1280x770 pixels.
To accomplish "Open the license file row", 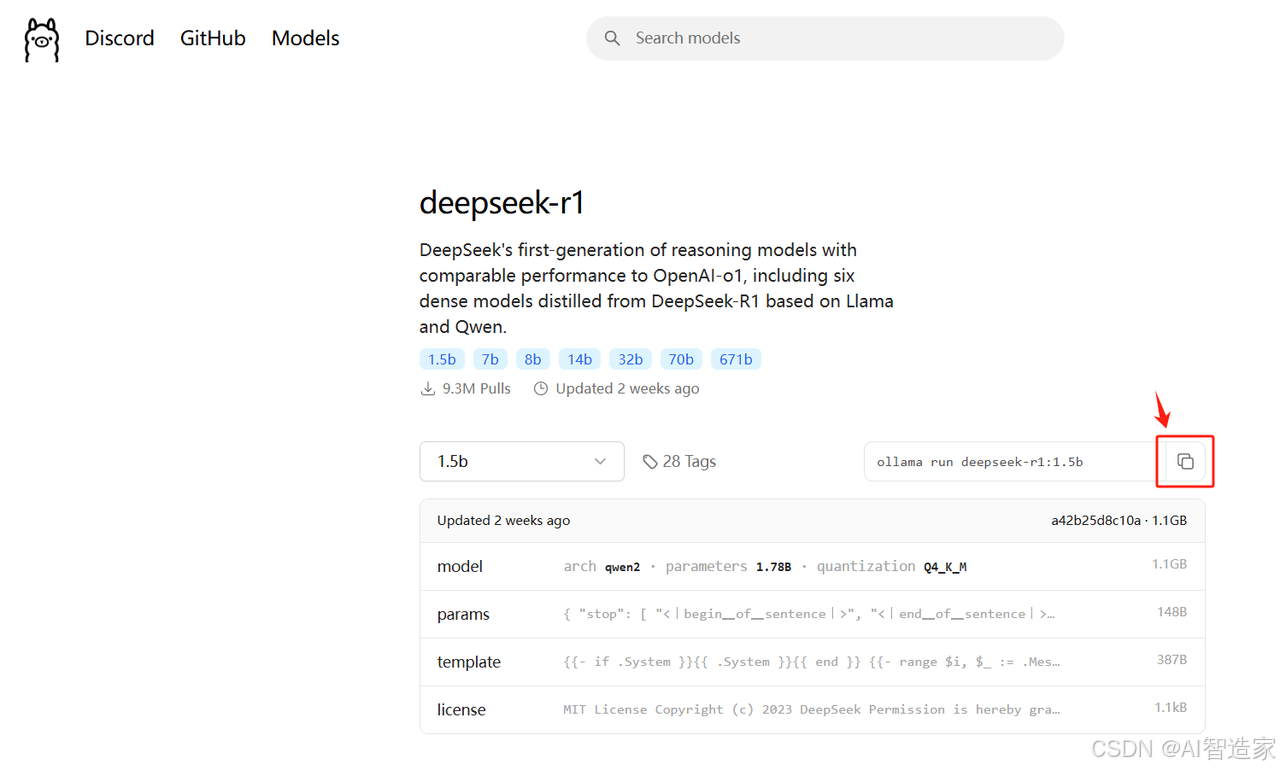I will 812,709.
